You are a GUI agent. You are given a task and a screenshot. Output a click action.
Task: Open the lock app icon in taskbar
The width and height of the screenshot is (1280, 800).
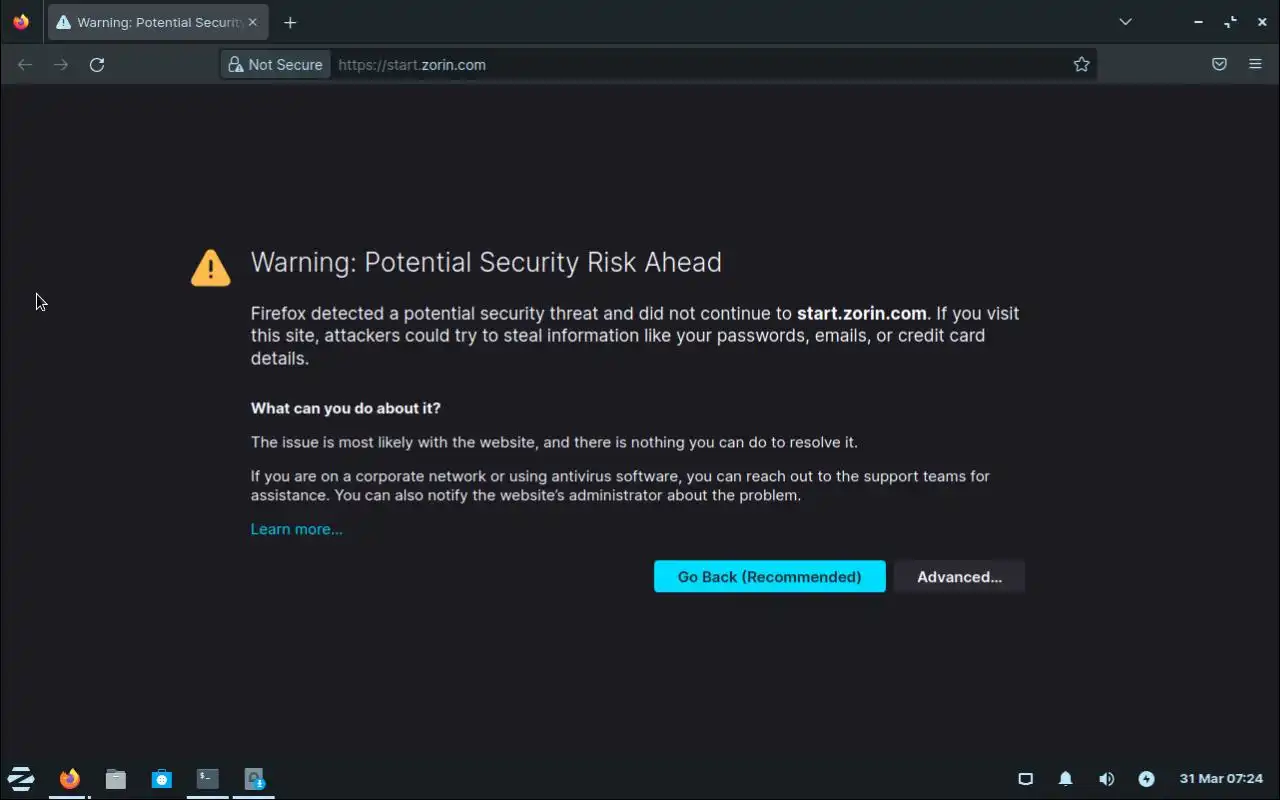click(254, 778)
